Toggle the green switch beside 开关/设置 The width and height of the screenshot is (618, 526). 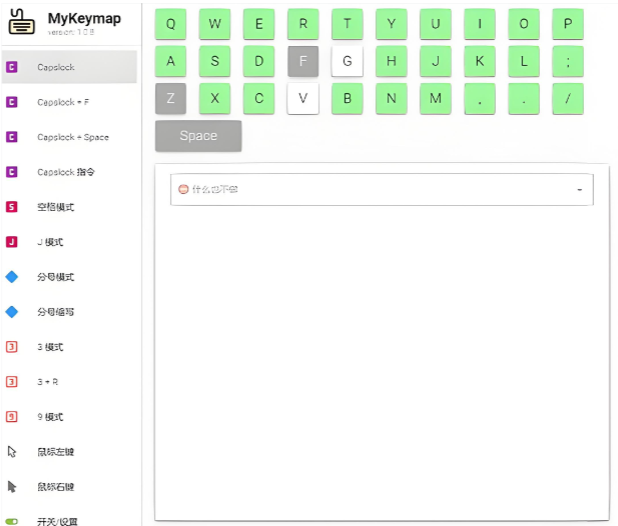12,521
